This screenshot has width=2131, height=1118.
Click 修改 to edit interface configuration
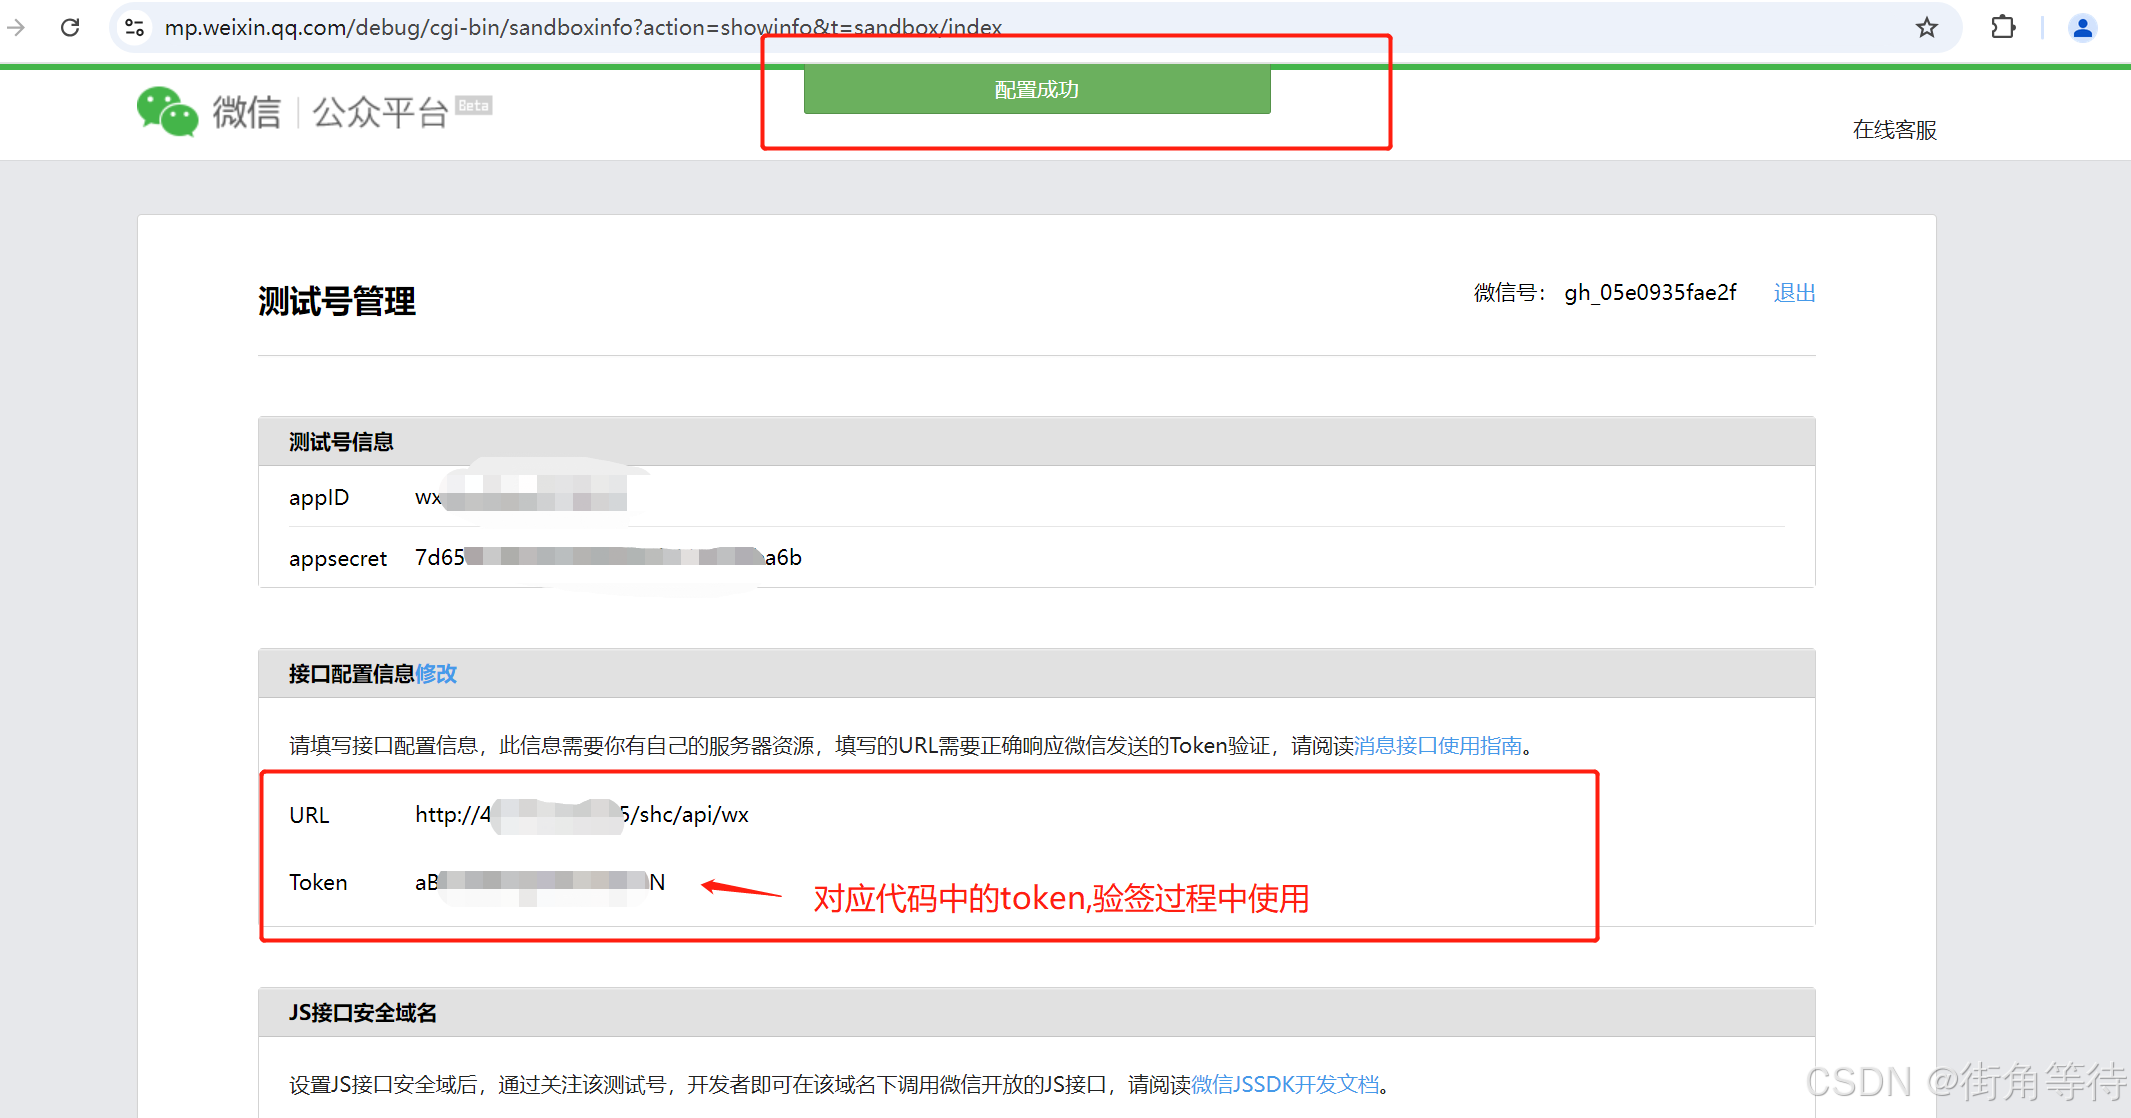(436, 674)
